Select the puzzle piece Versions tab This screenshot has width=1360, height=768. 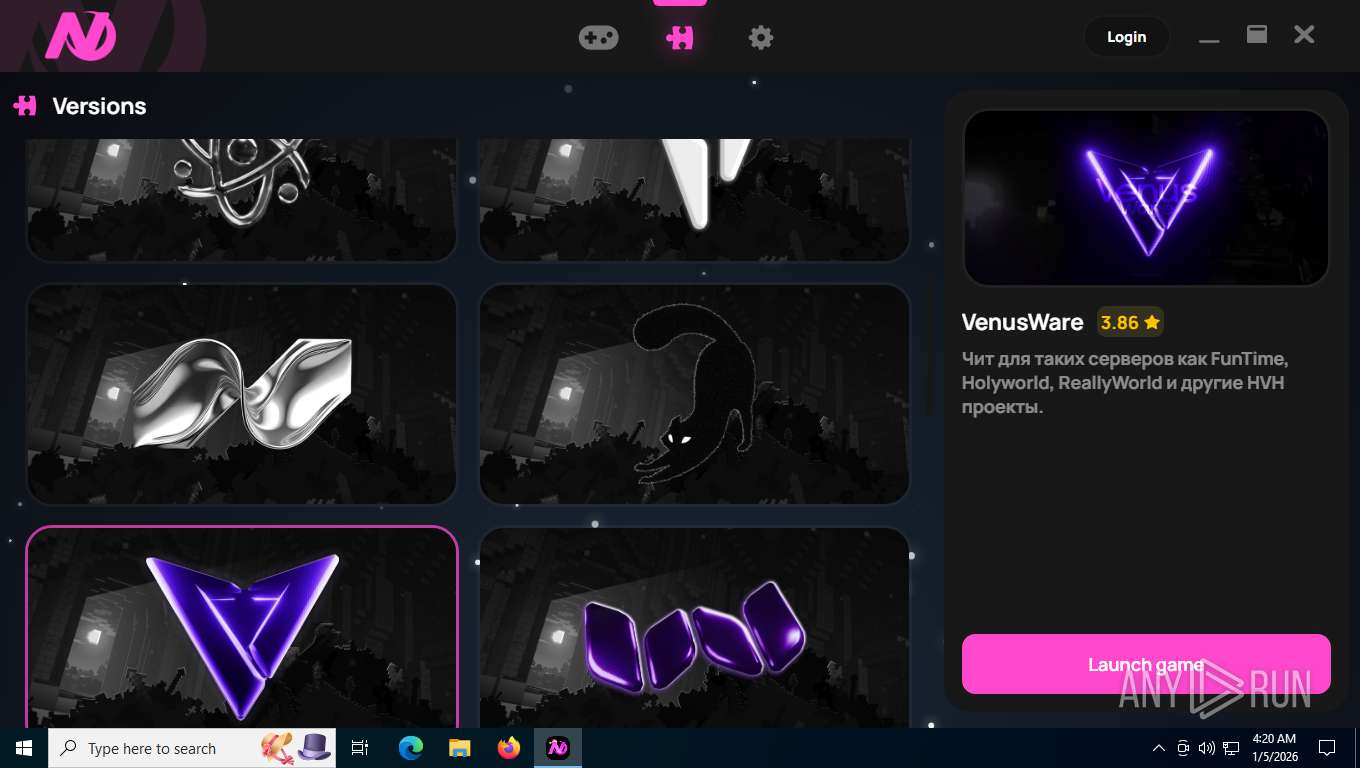click(x=680, y=37)
